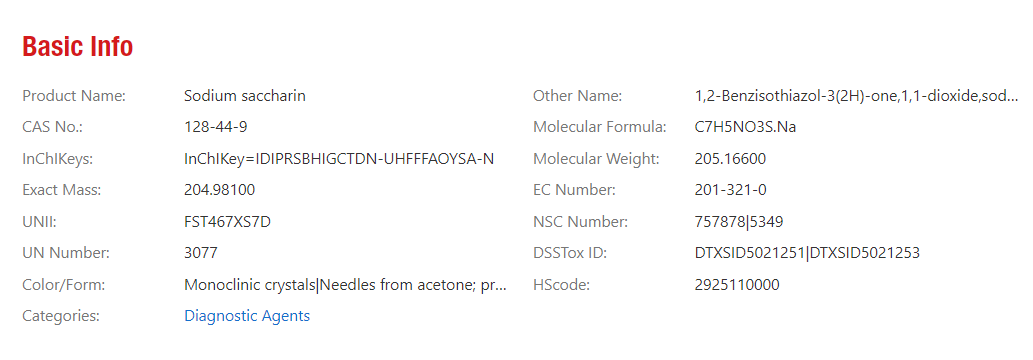Click the InChIKeys label
The image size is (1033, 360).
coord(58,159)
